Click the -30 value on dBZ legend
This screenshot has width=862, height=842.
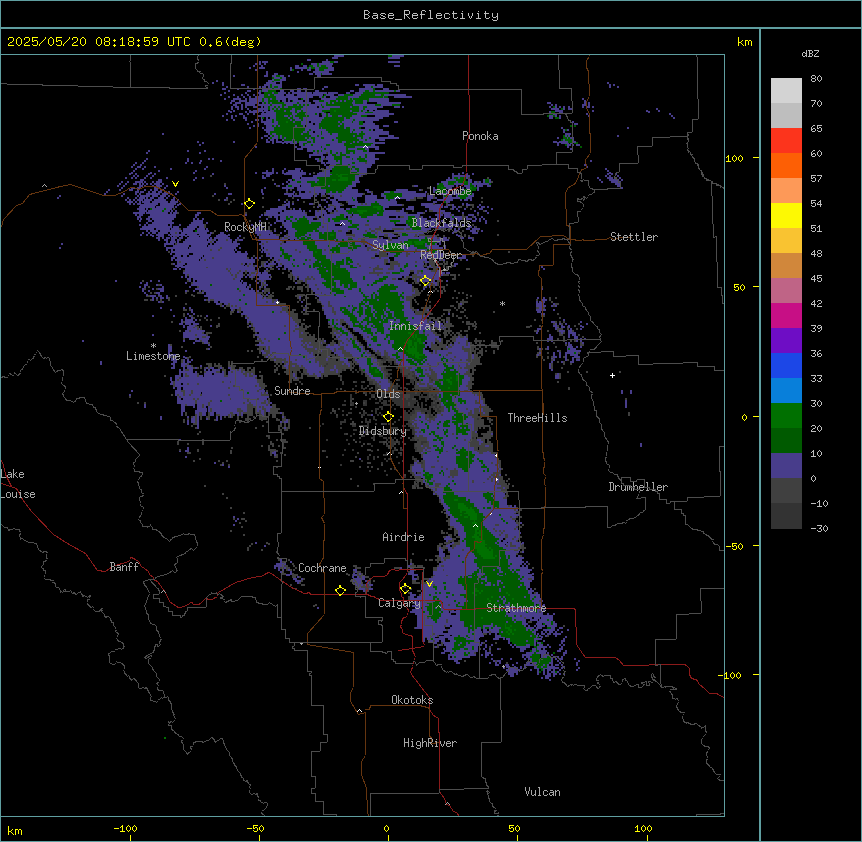[819, 528]
